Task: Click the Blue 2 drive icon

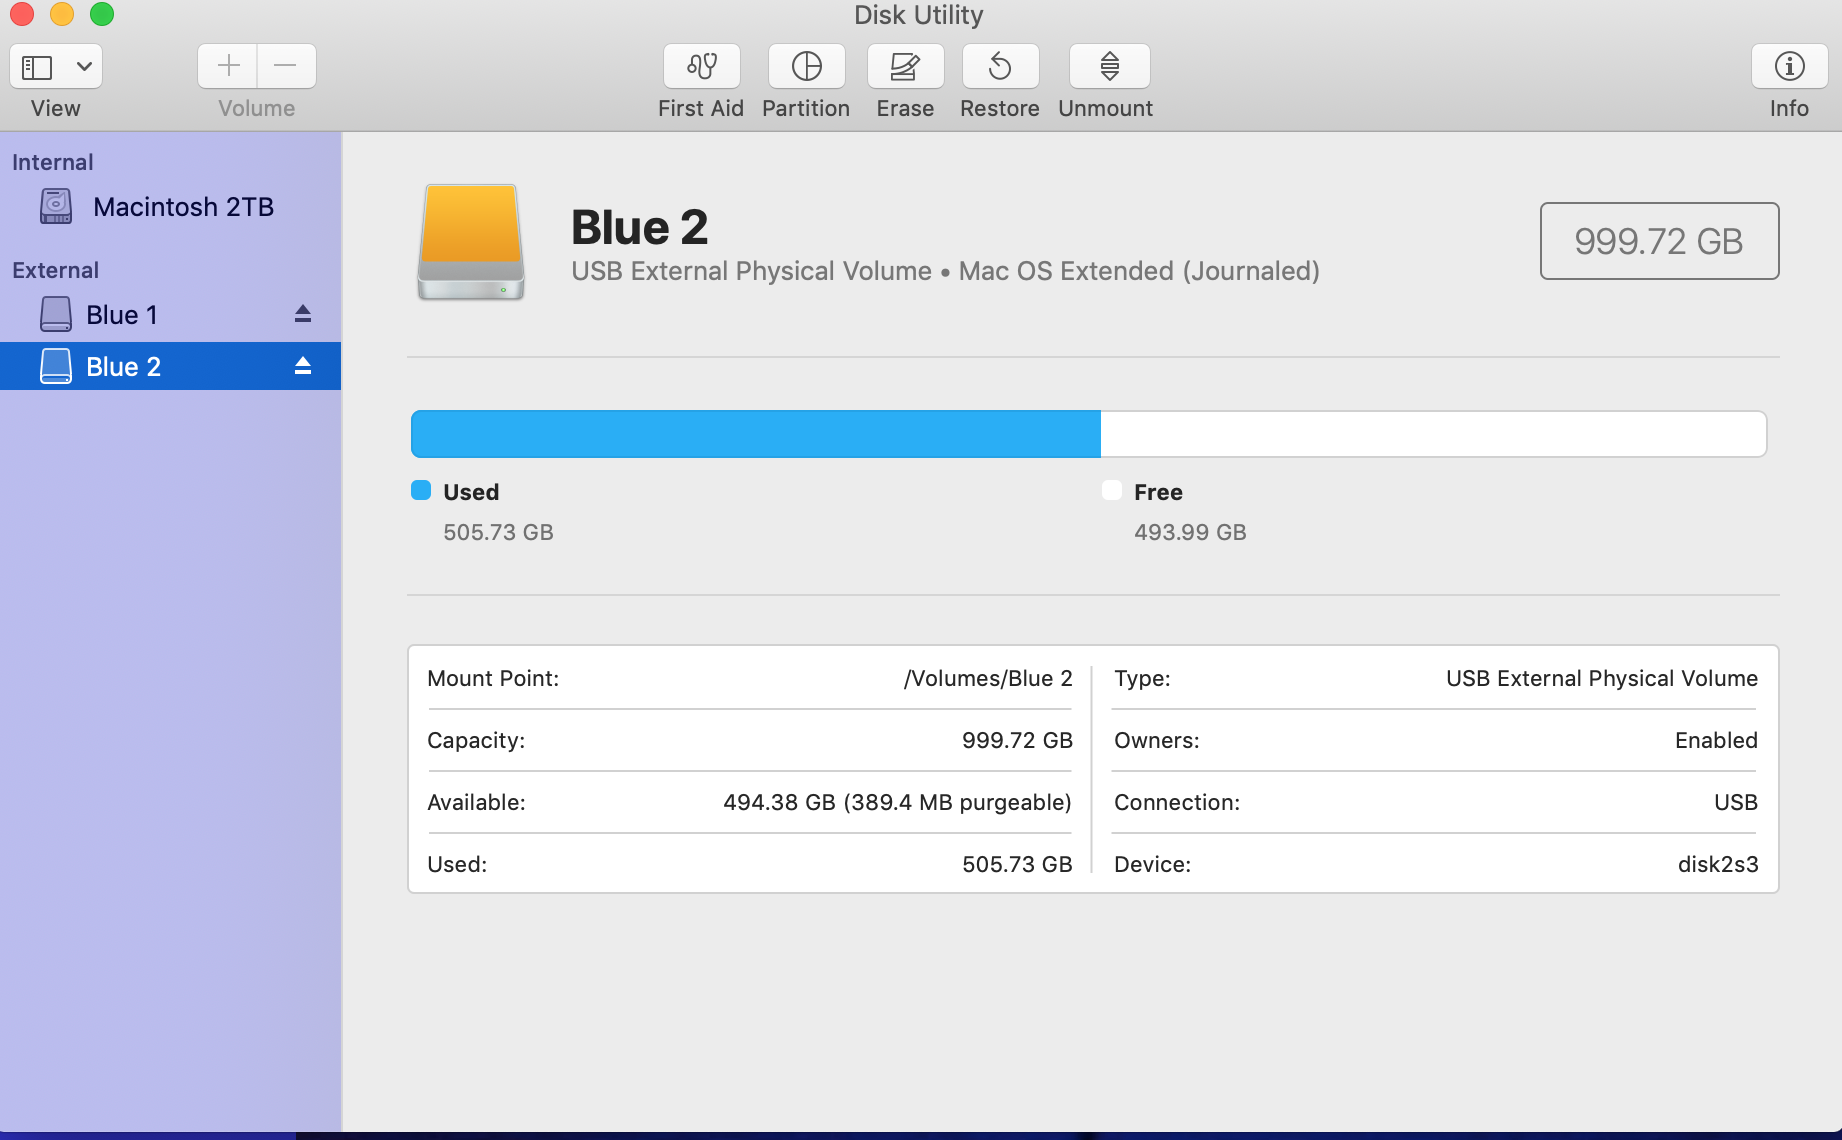Action: click(469, 242)
